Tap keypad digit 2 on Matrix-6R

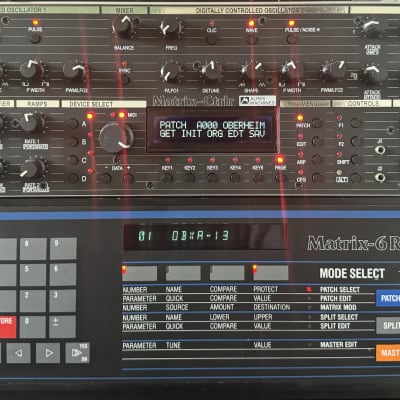click(x=33, y=301)
